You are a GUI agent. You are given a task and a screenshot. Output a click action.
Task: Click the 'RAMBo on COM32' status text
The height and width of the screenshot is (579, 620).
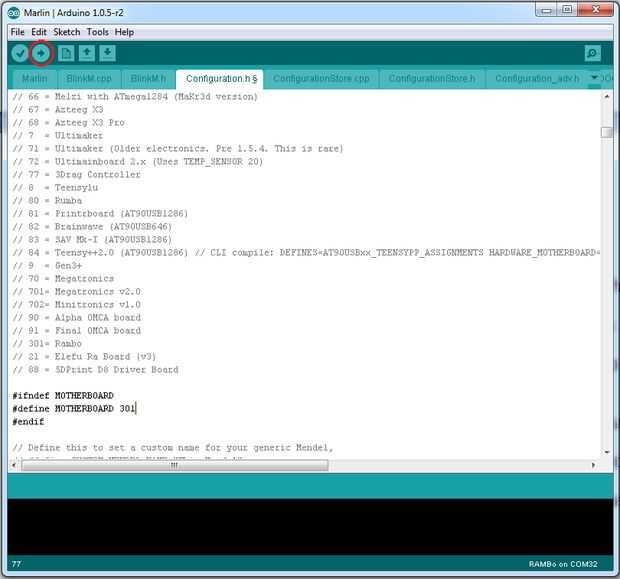[x=563, y=564]
